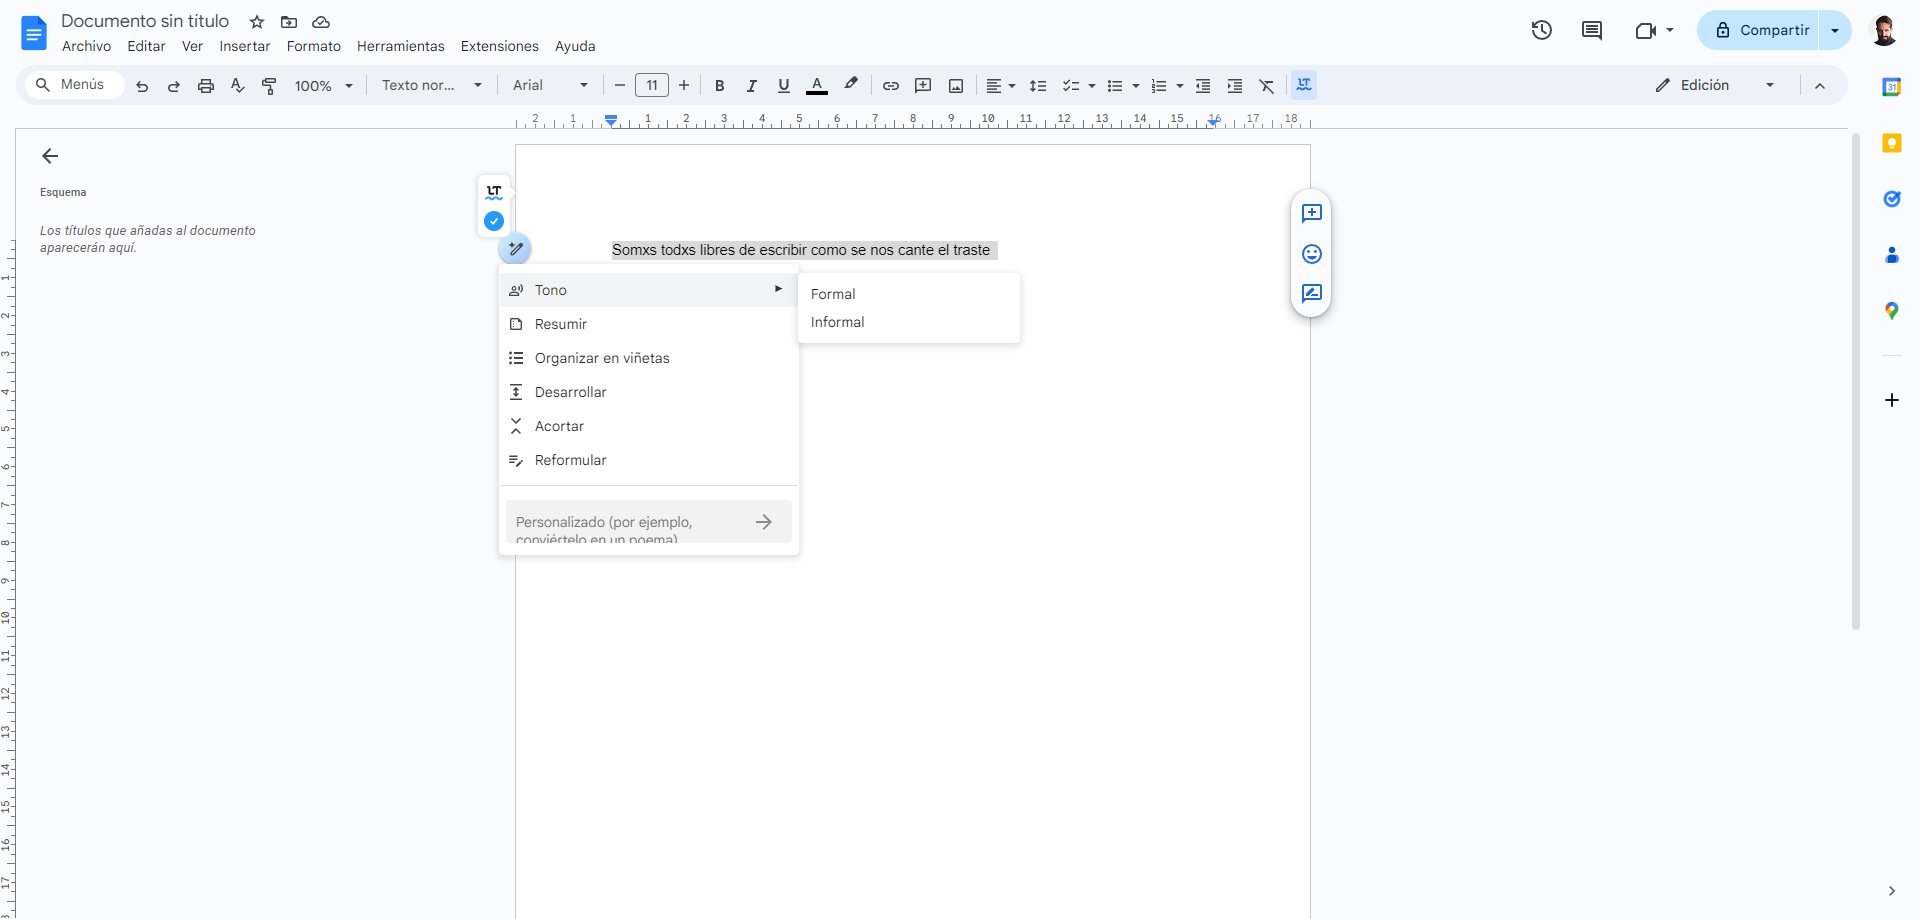Screen dimensions: 1920x919
Task: Open Google Keep in the side panel
Action: pos(1892,143)
